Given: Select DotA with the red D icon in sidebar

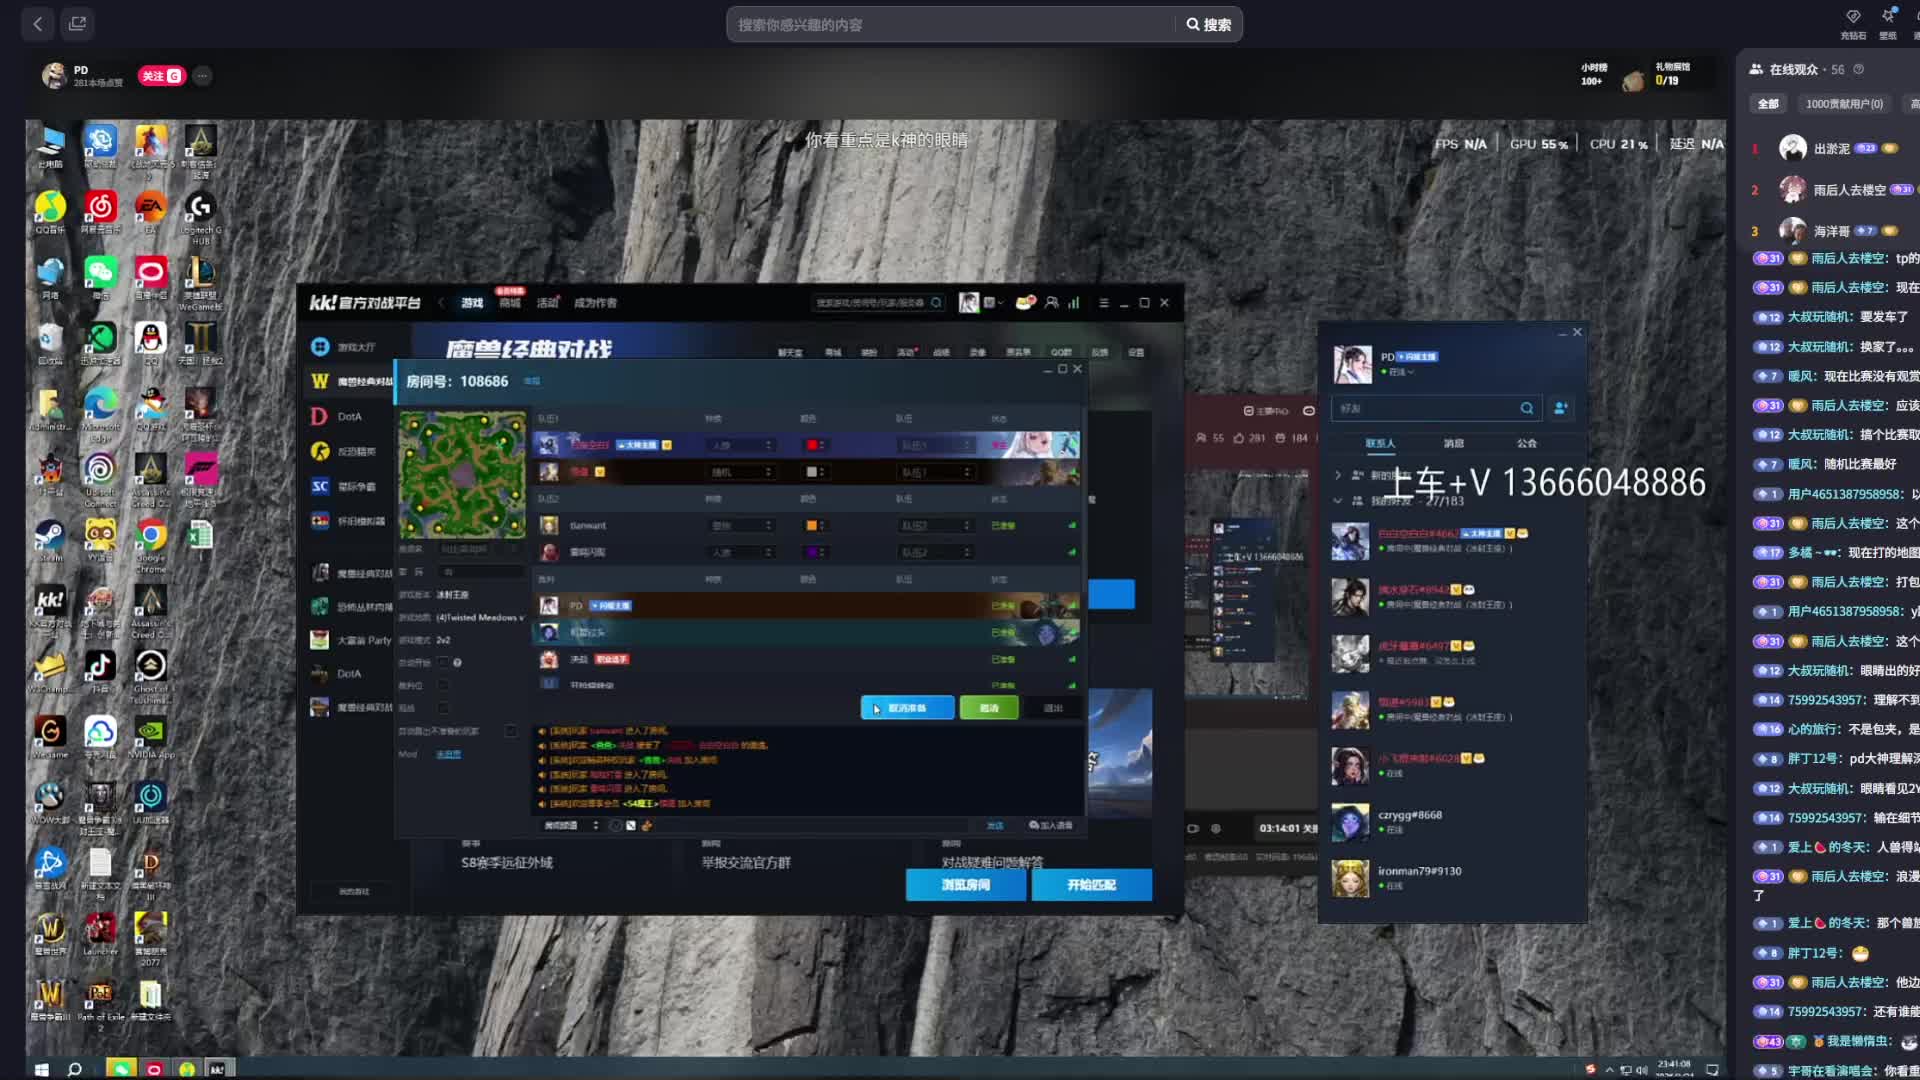Looking at the screenshot, I should coord(320,416).
